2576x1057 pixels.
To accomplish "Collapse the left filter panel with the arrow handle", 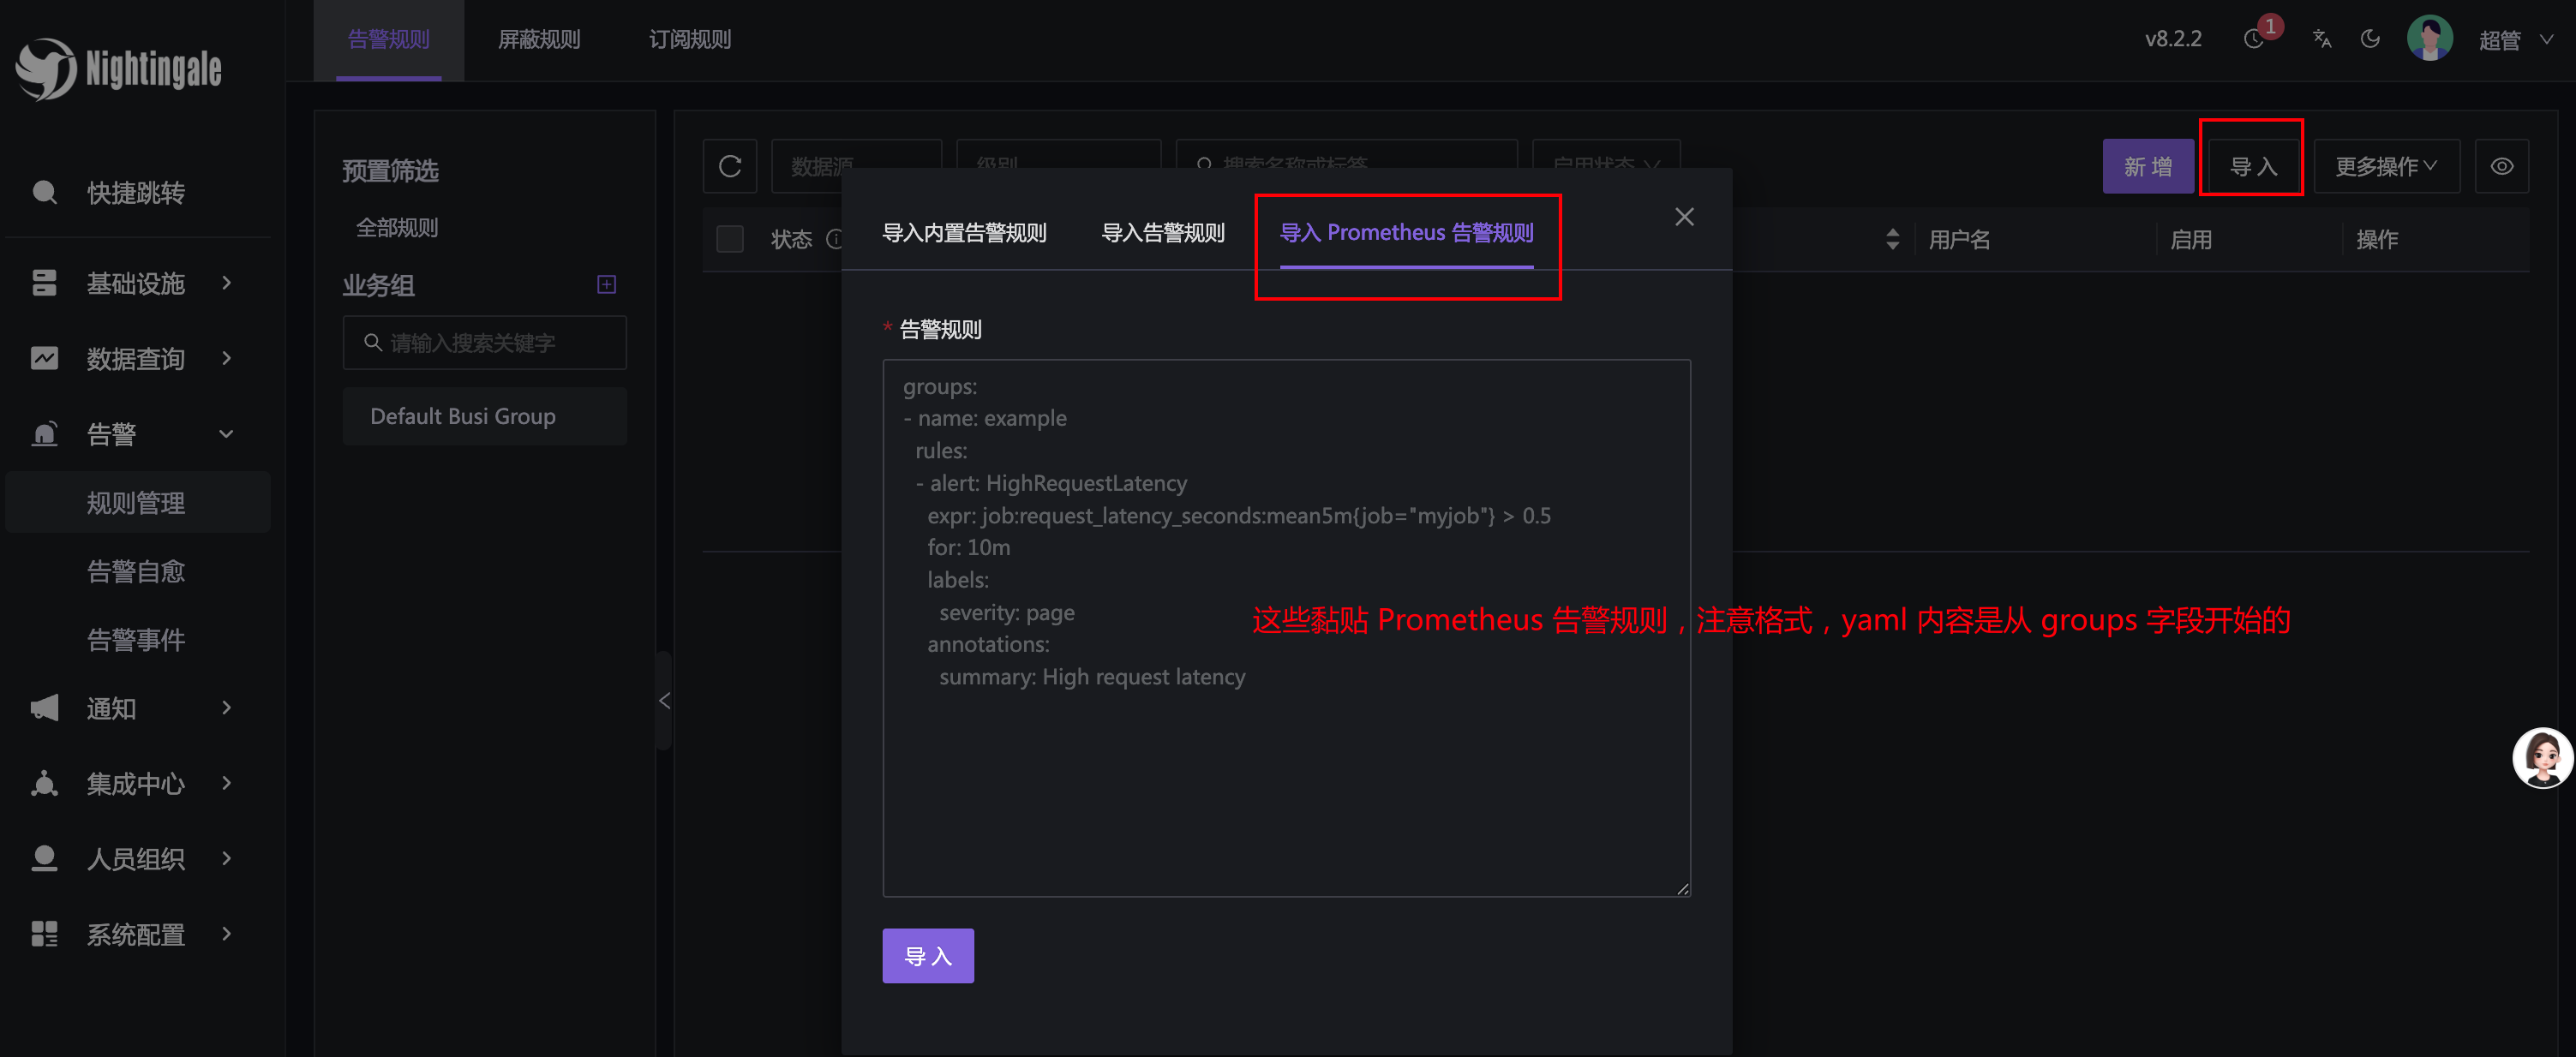I will tap(664, 700).
